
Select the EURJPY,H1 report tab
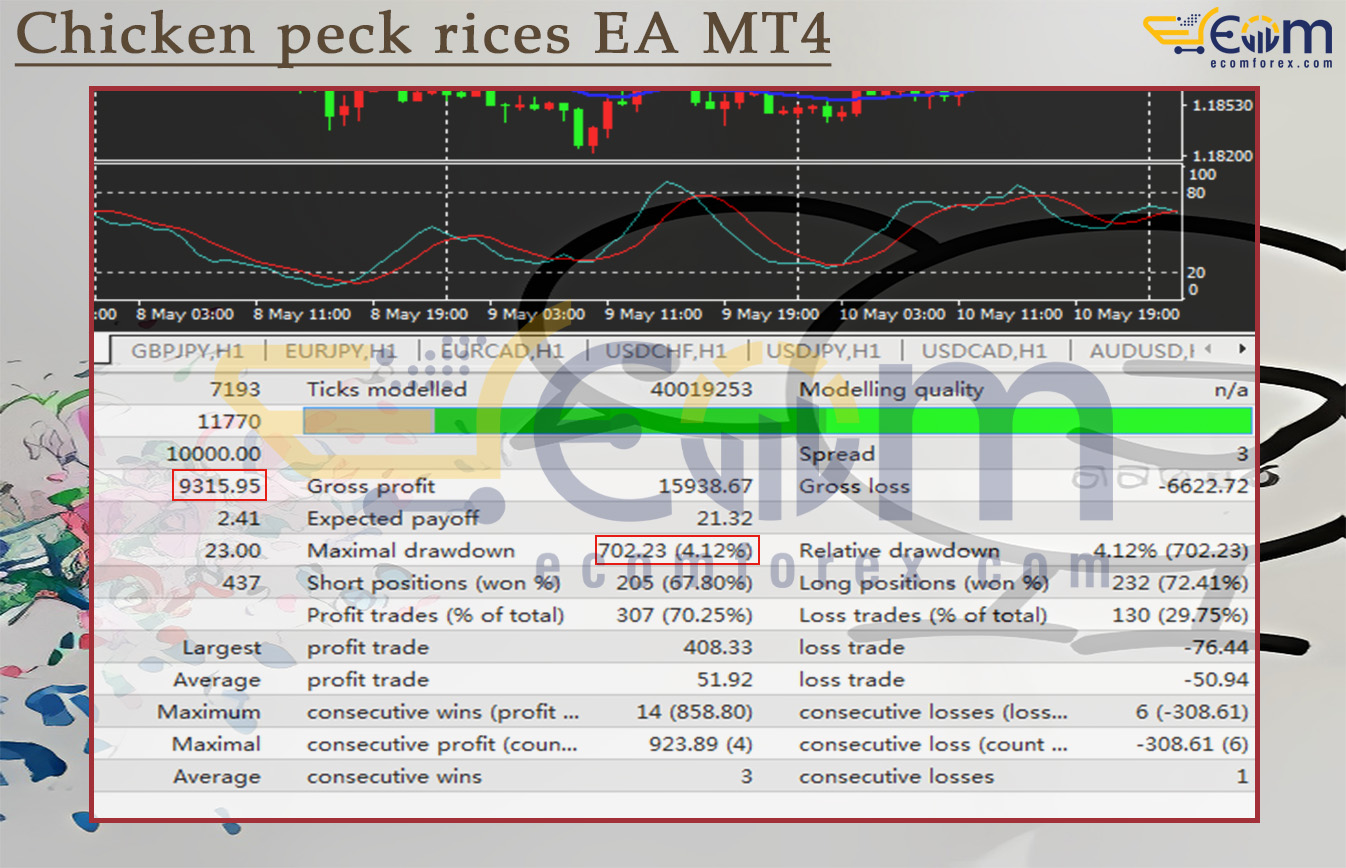[x=340, y=350]
